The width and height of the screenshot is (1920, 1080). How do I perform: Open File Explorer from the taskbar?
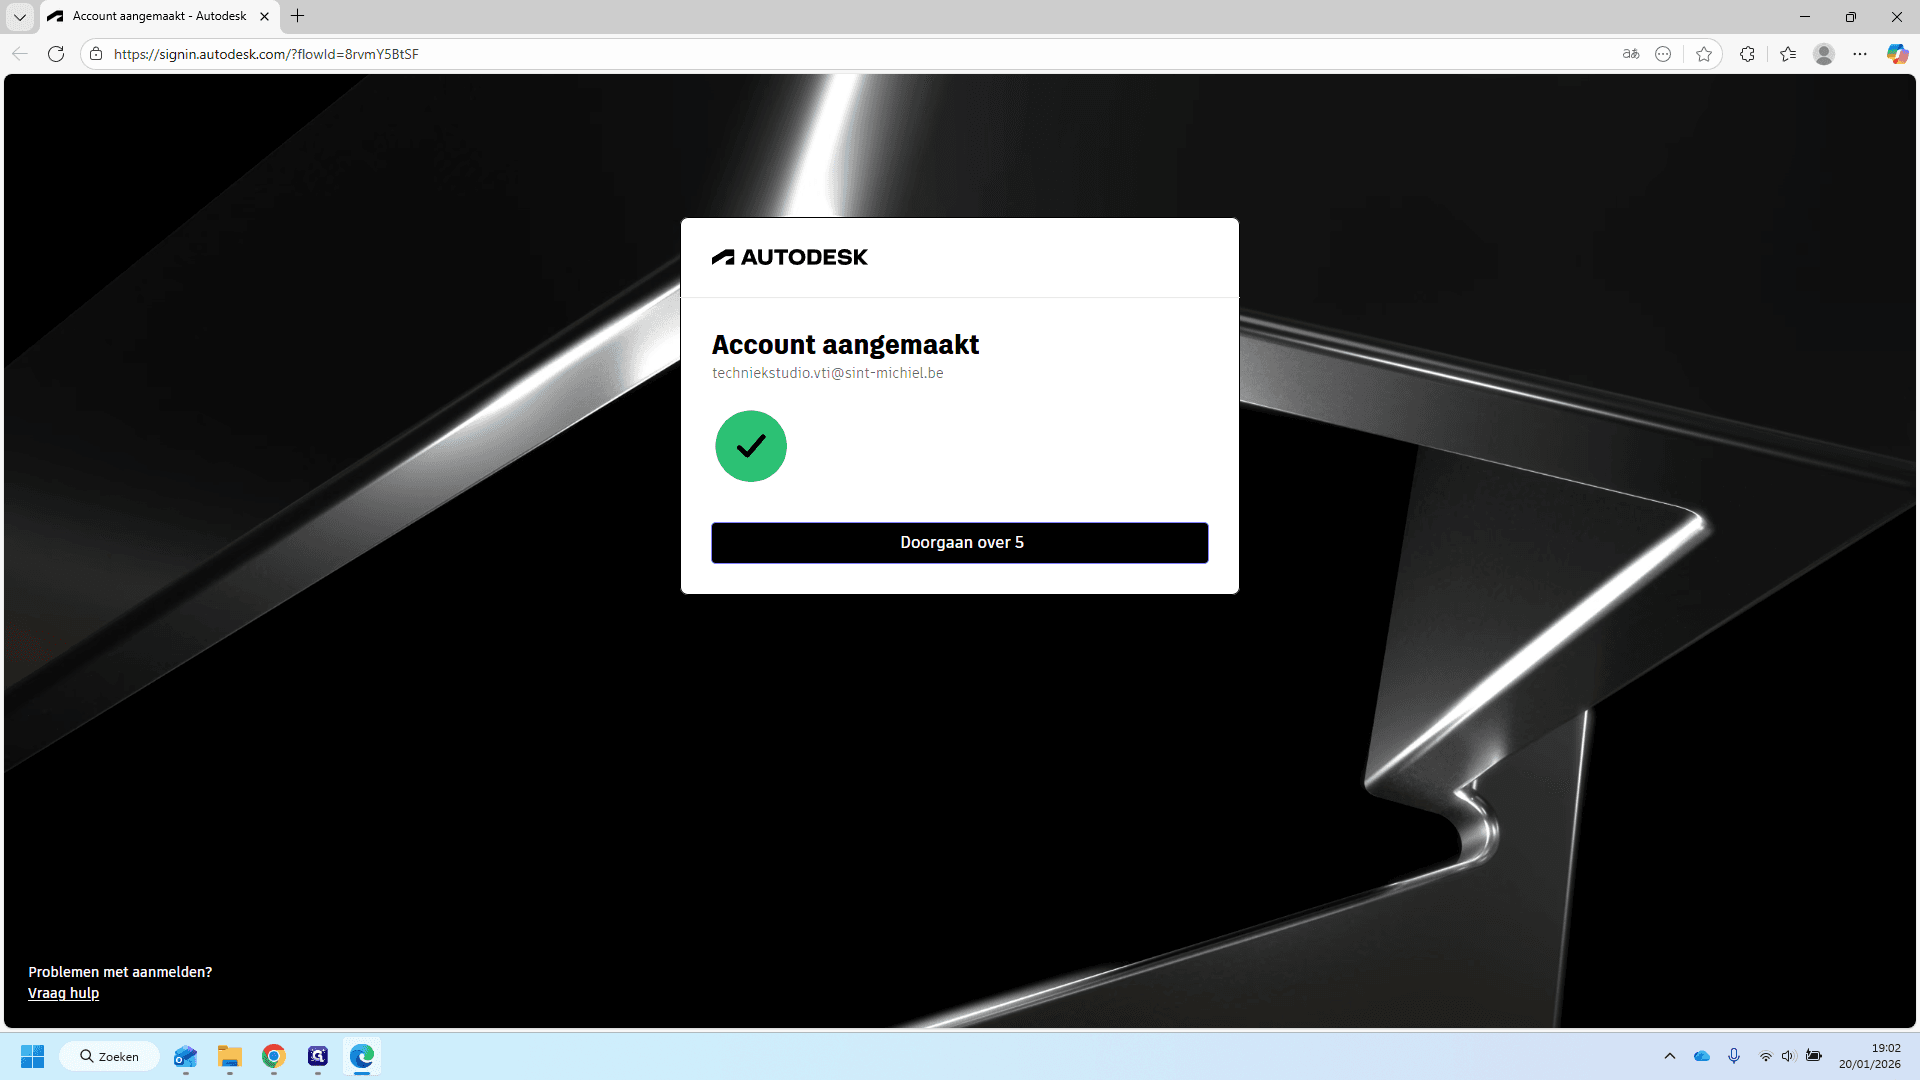(230, 1056)
